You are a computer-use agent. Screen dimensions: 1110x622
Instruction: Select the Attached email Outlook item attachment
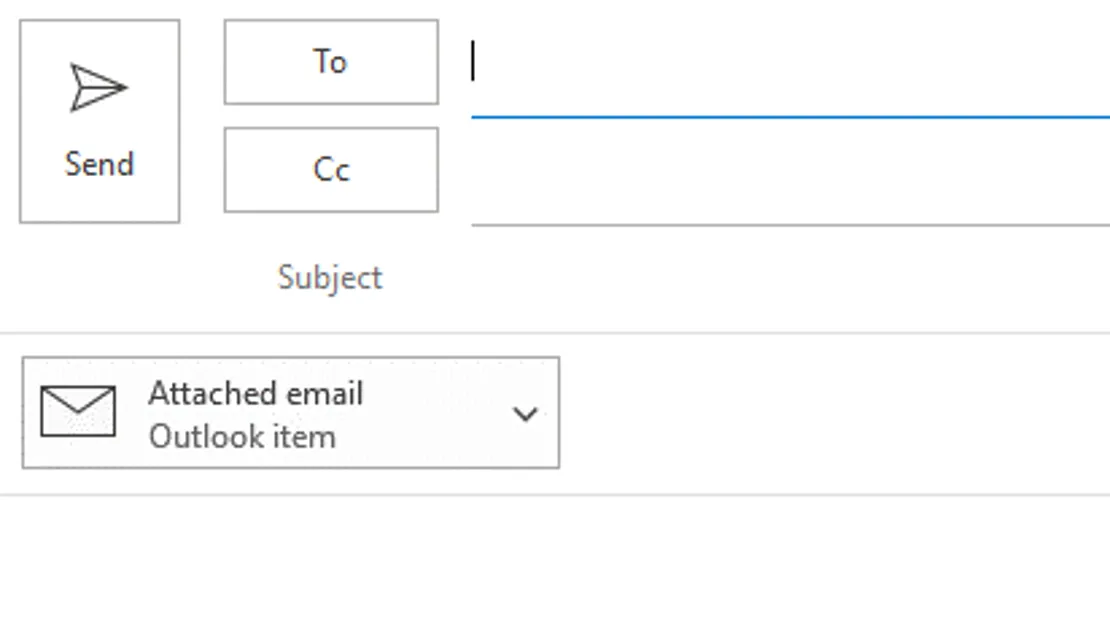[x=290, y=413]
